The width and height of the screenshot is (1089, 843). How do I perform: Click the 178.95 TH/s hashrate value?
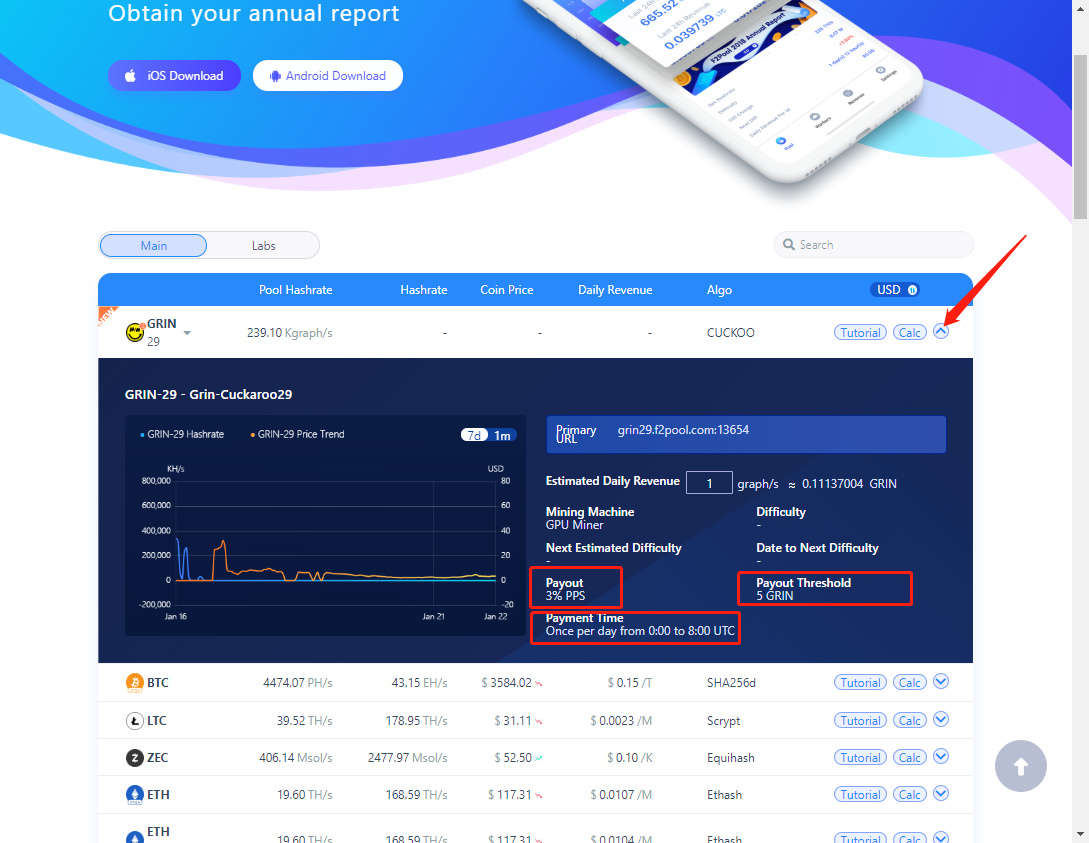(x=416, y=721)
